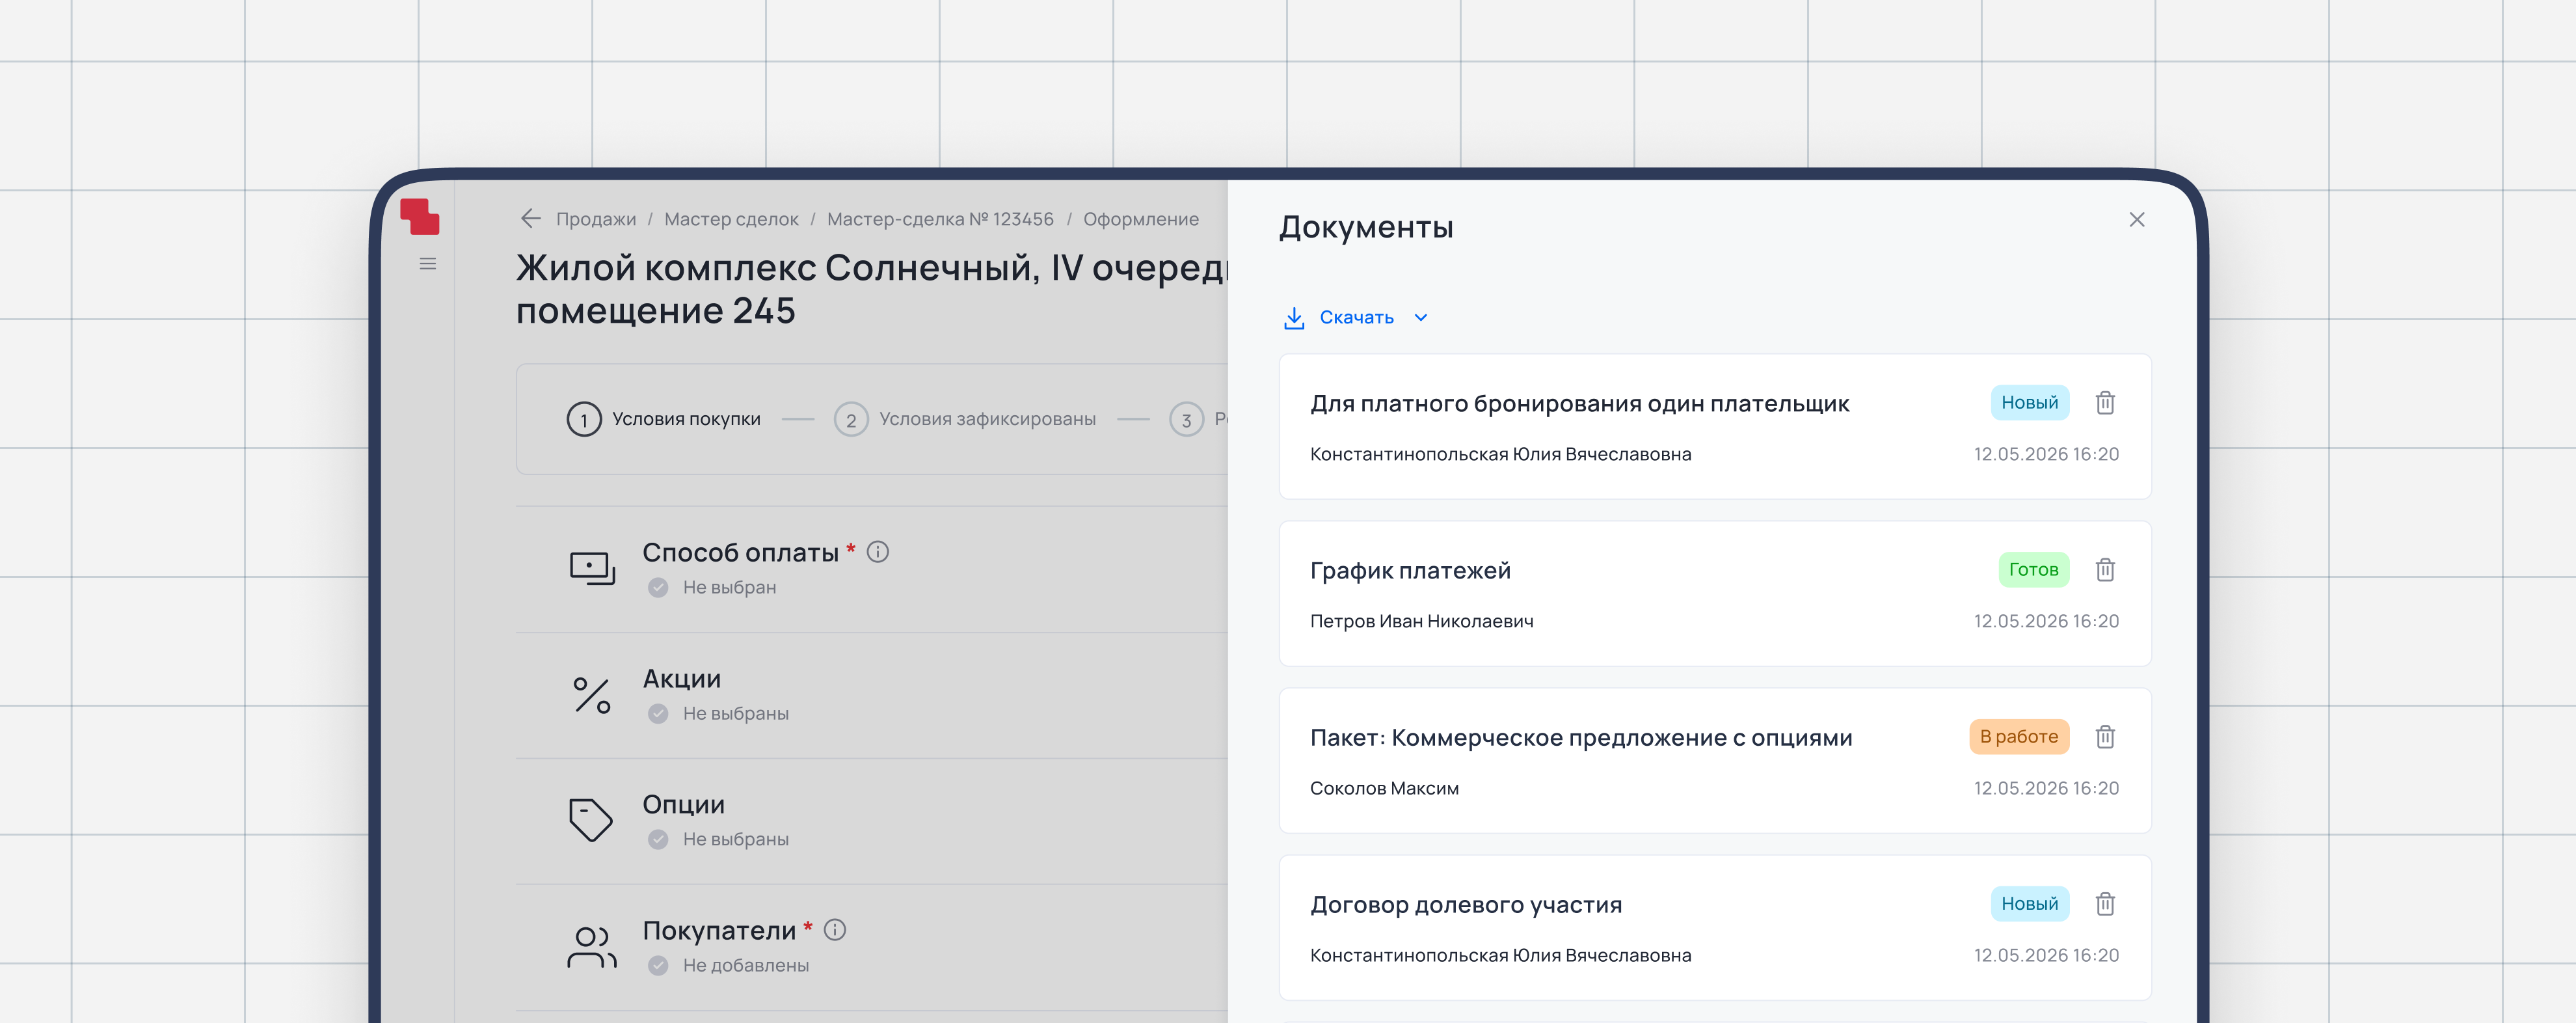Image resolution: width=2576 pixels, height=1023 pixels.
Task: Click the Не добавлены status check icon
Action: pyautogui.click(x=658, y=966)
